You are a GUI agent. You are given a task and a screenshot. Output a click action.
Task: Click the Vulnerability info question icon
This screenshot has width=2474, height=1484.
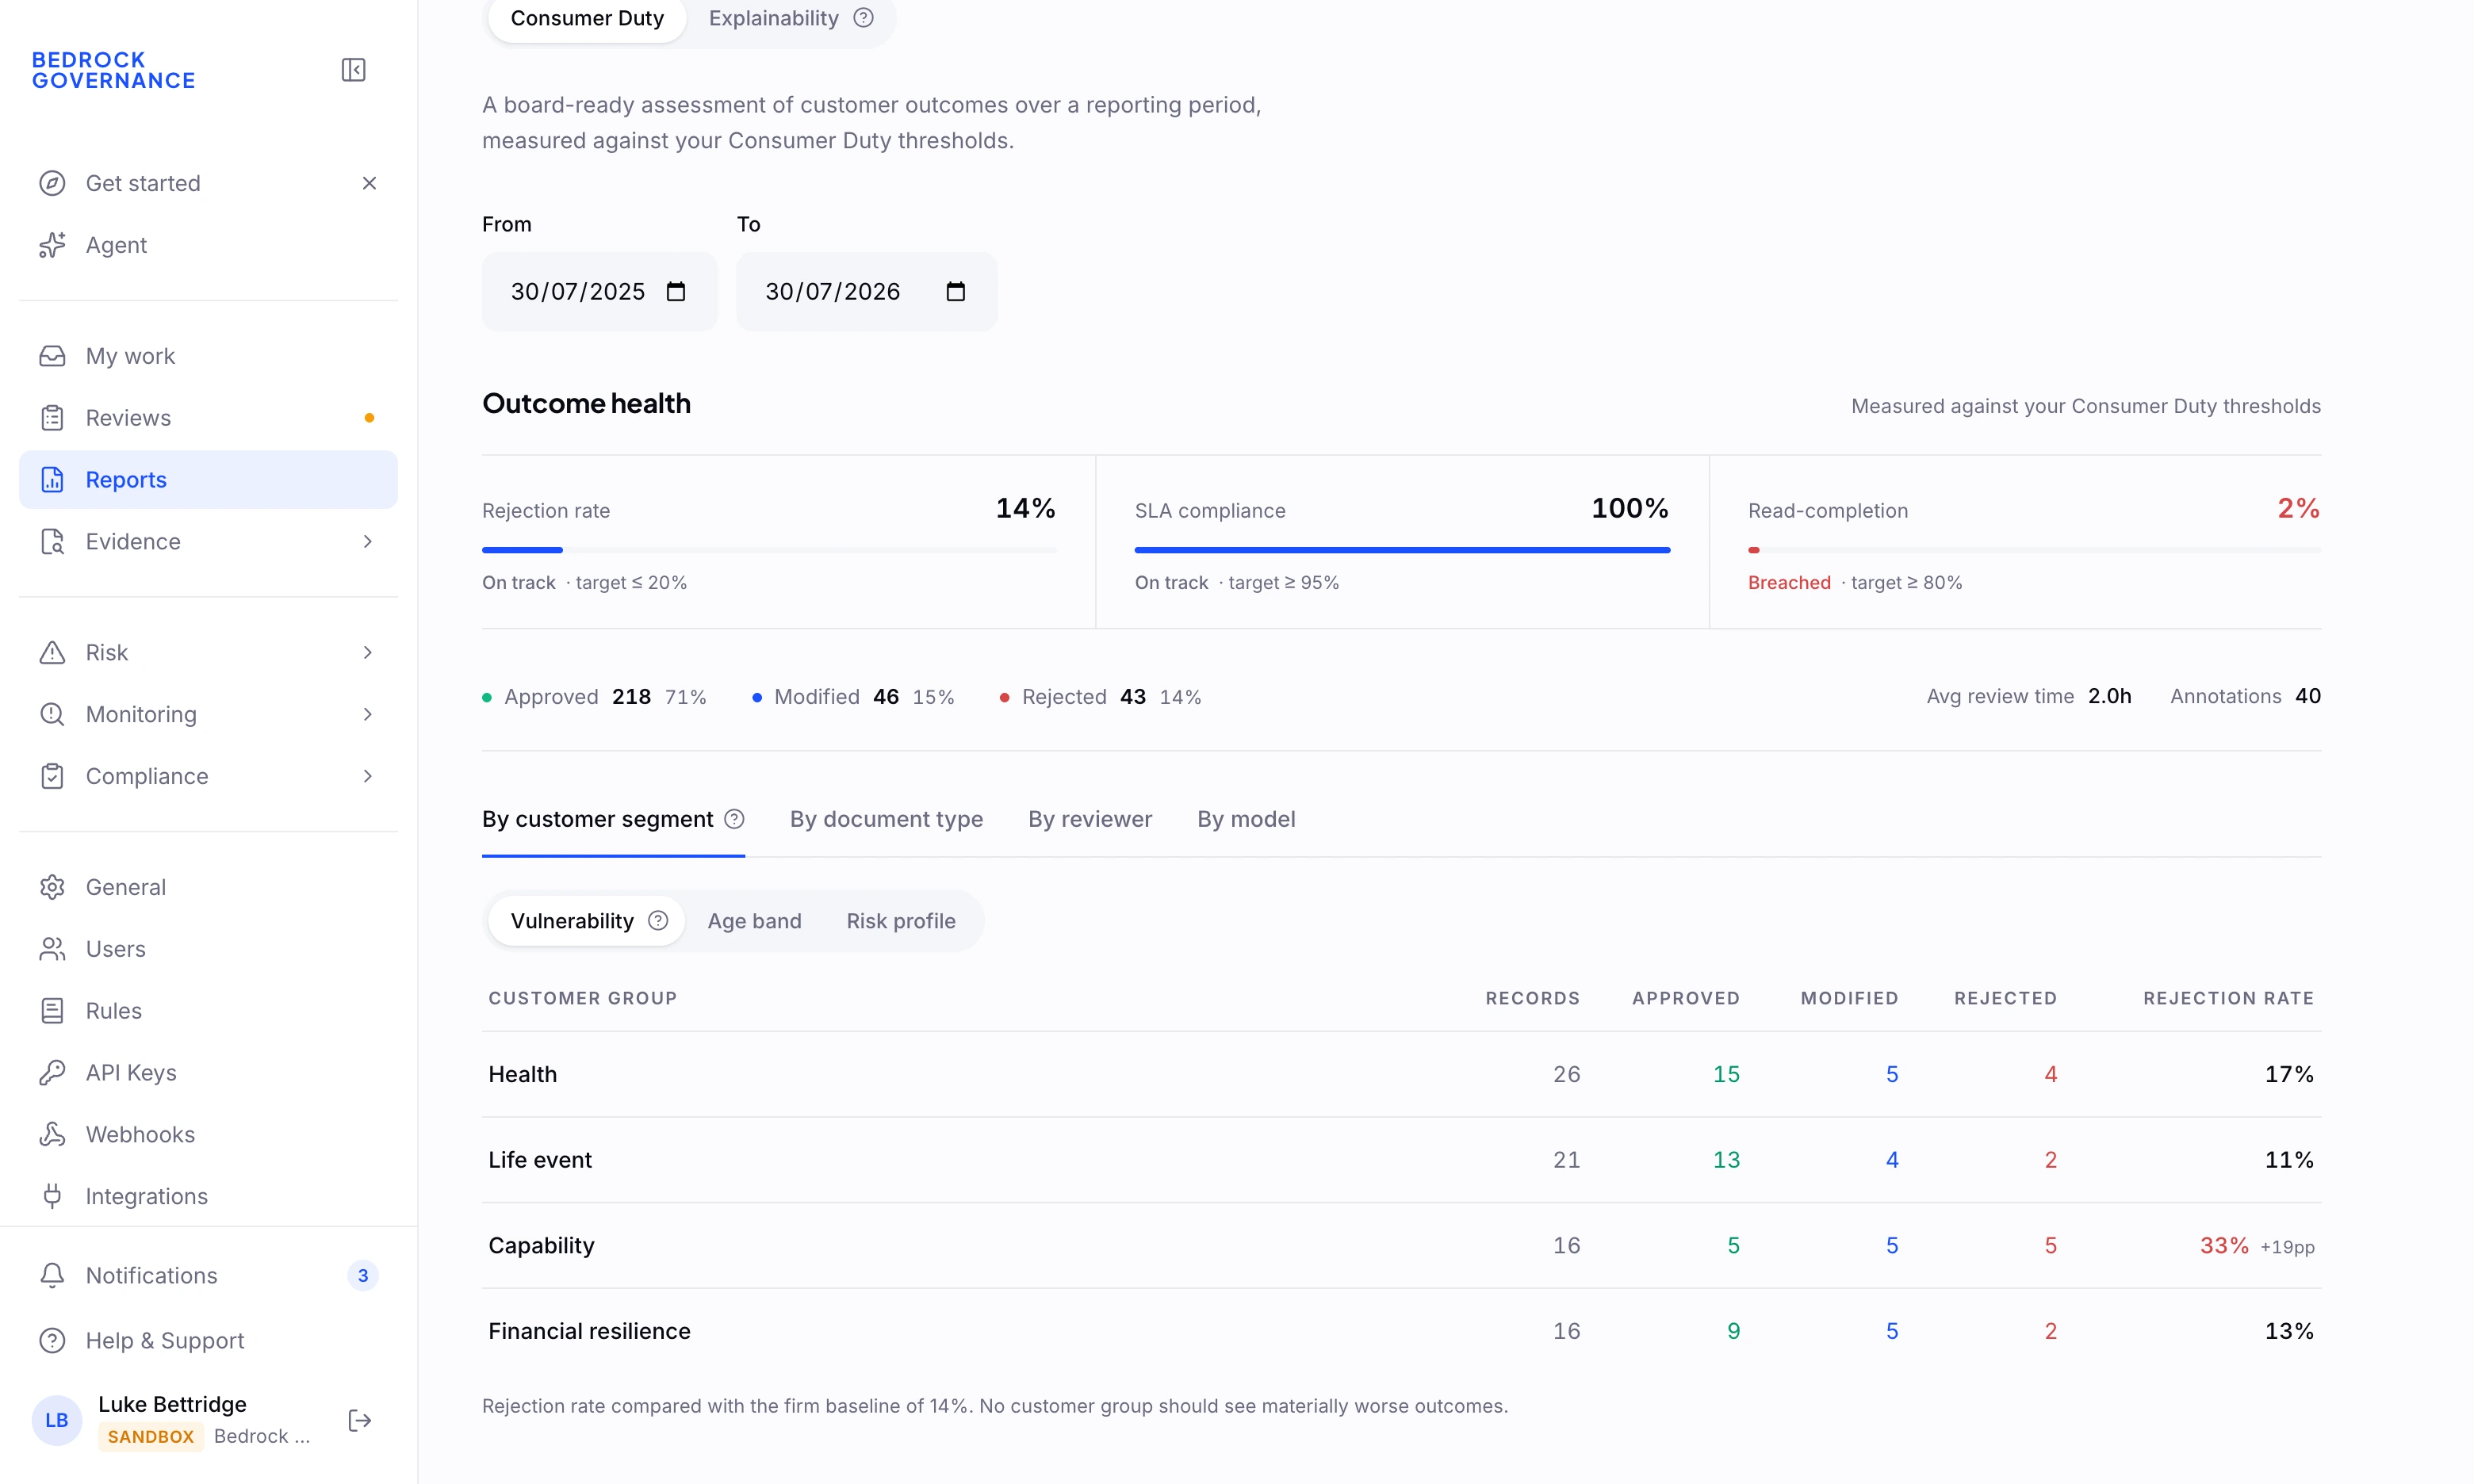coord(657,921)
